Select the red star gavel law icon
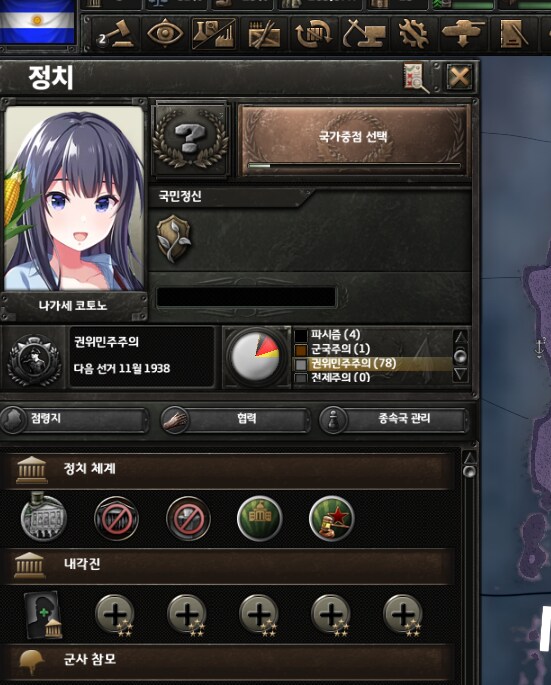This screenshot has width=551, height=685. [332, 519]
